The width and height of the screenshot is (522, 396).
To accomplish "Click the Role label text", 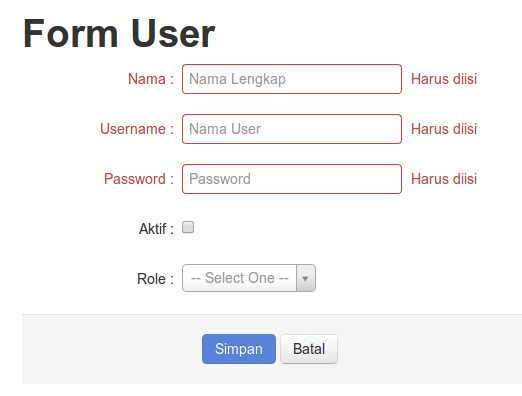I will pos(155,279).
